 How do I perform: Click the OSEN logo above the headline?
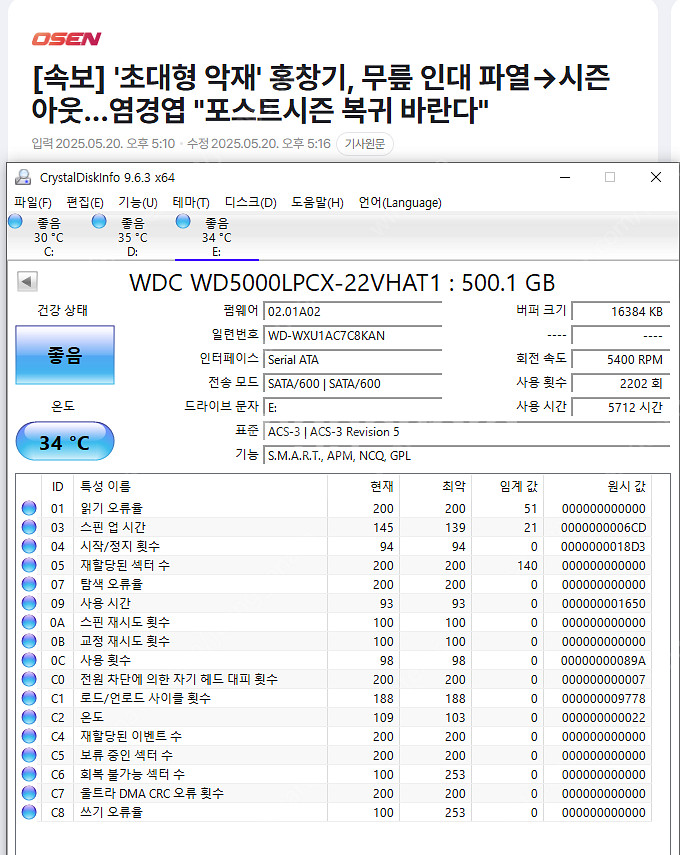[66, 39]
